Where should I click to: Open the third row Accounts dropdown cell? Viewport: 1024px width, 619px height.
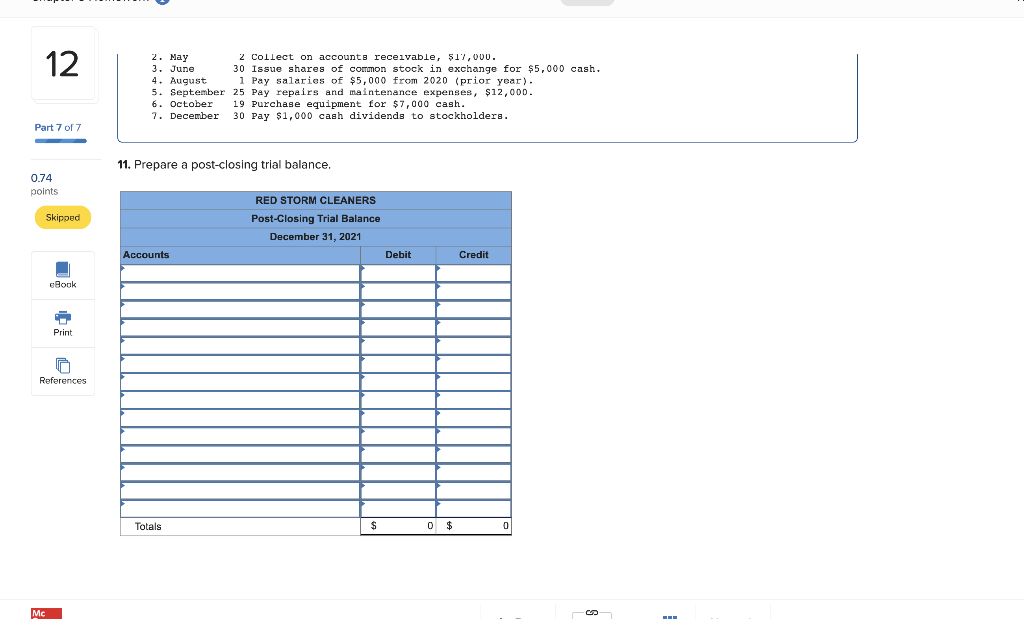pos(240,310)
